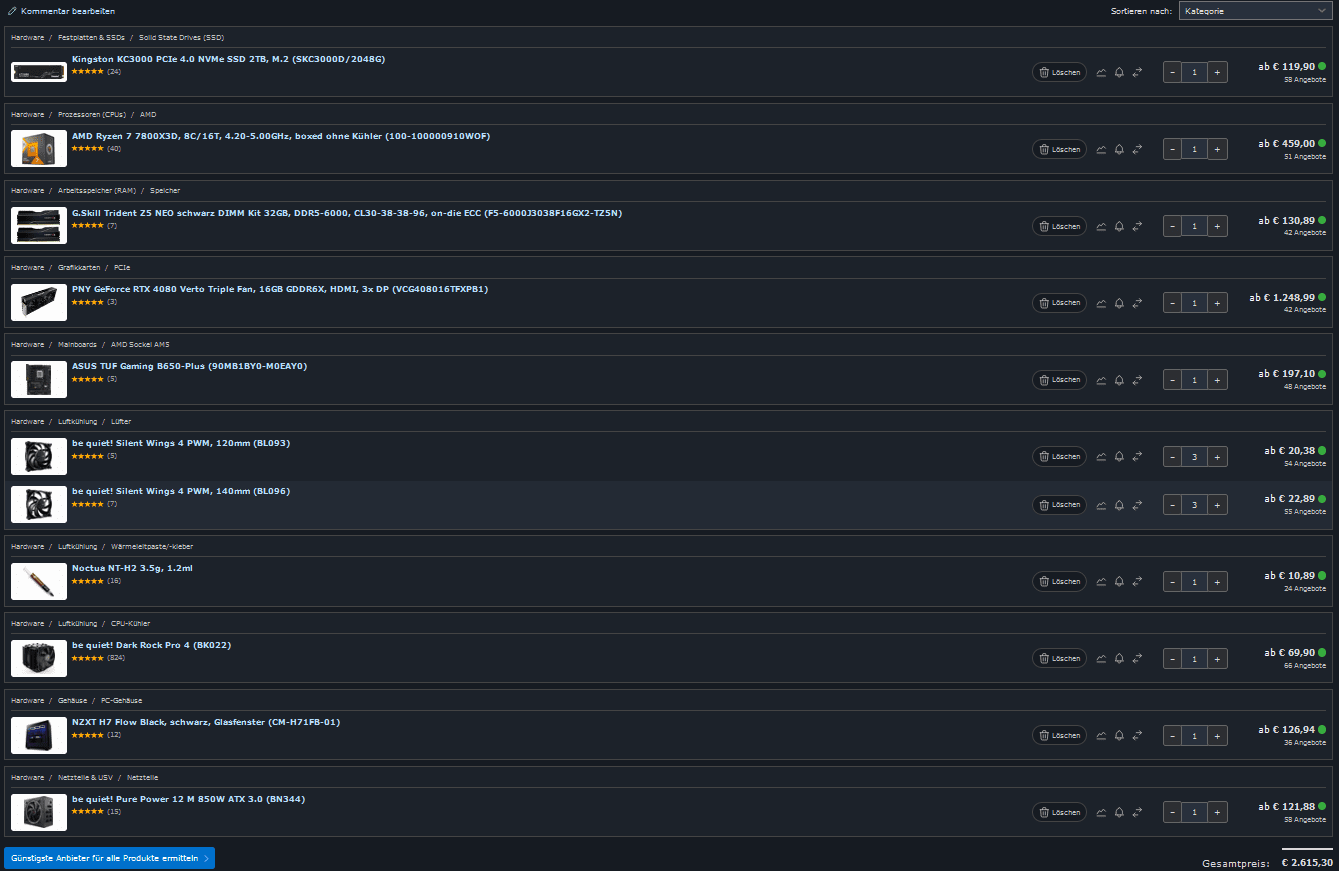The image size is (1339, 871).
Task: Increase quantity of NZXT H7 Flow case
Action: [x=1217, y=736]
